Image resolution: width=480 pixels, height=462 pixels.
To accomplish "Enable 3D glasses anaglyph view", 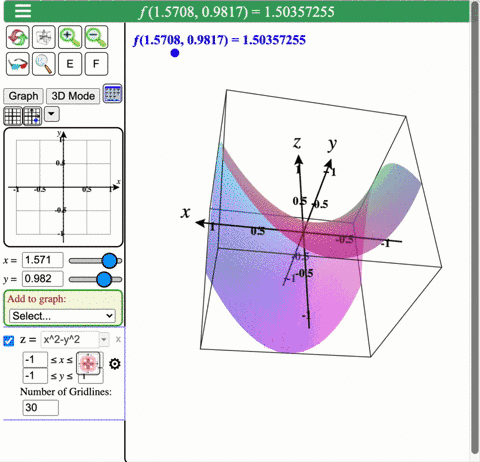I will coord(18,64).
